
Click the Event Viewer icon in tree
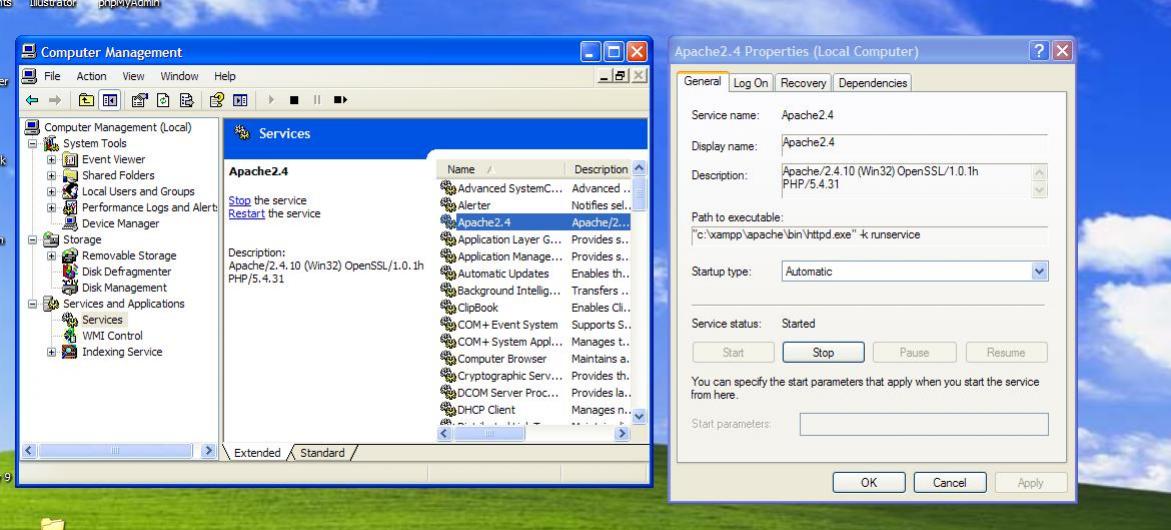coord(70,160)
